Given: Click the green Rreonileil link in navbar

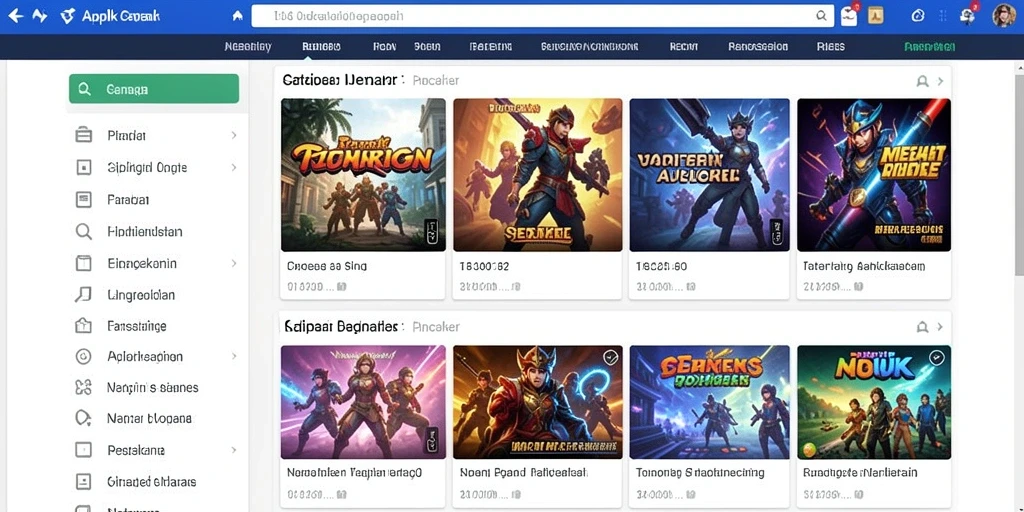Looking at the screenshot, I should point(929,46).
